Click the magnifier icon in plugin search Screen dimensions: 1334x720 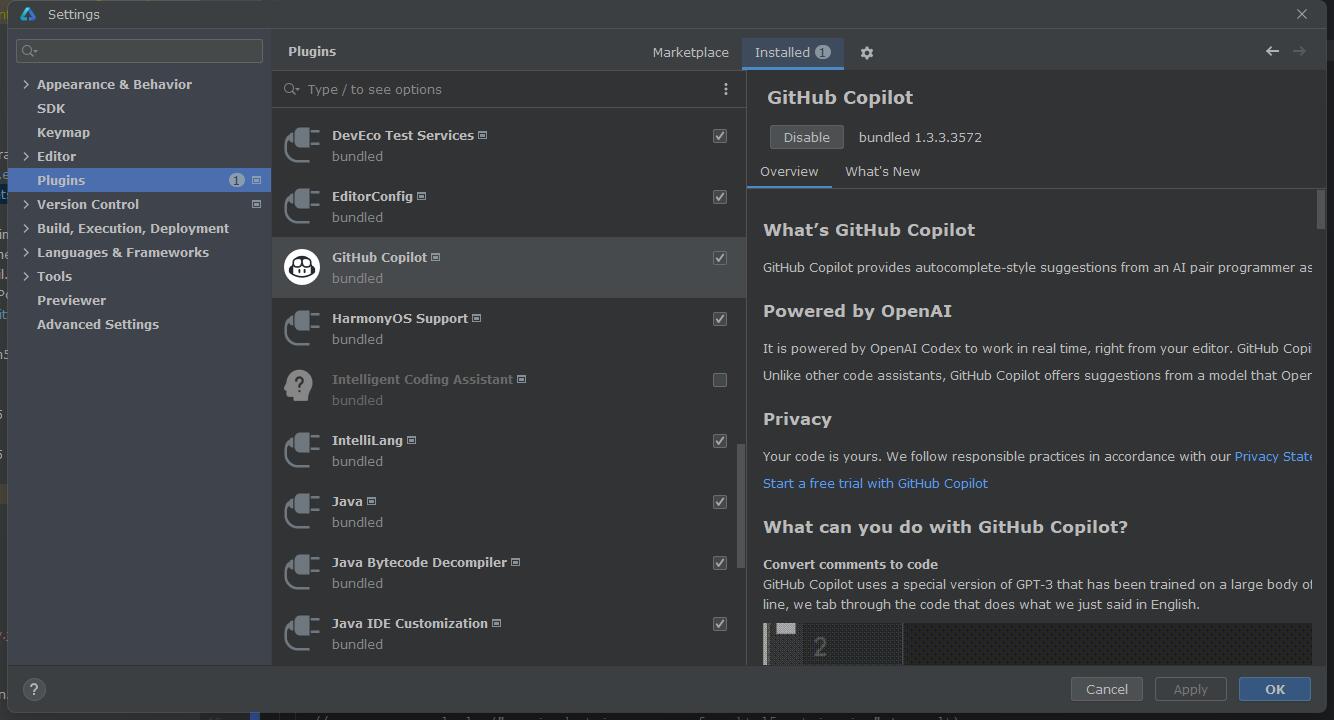coord(291,89)
